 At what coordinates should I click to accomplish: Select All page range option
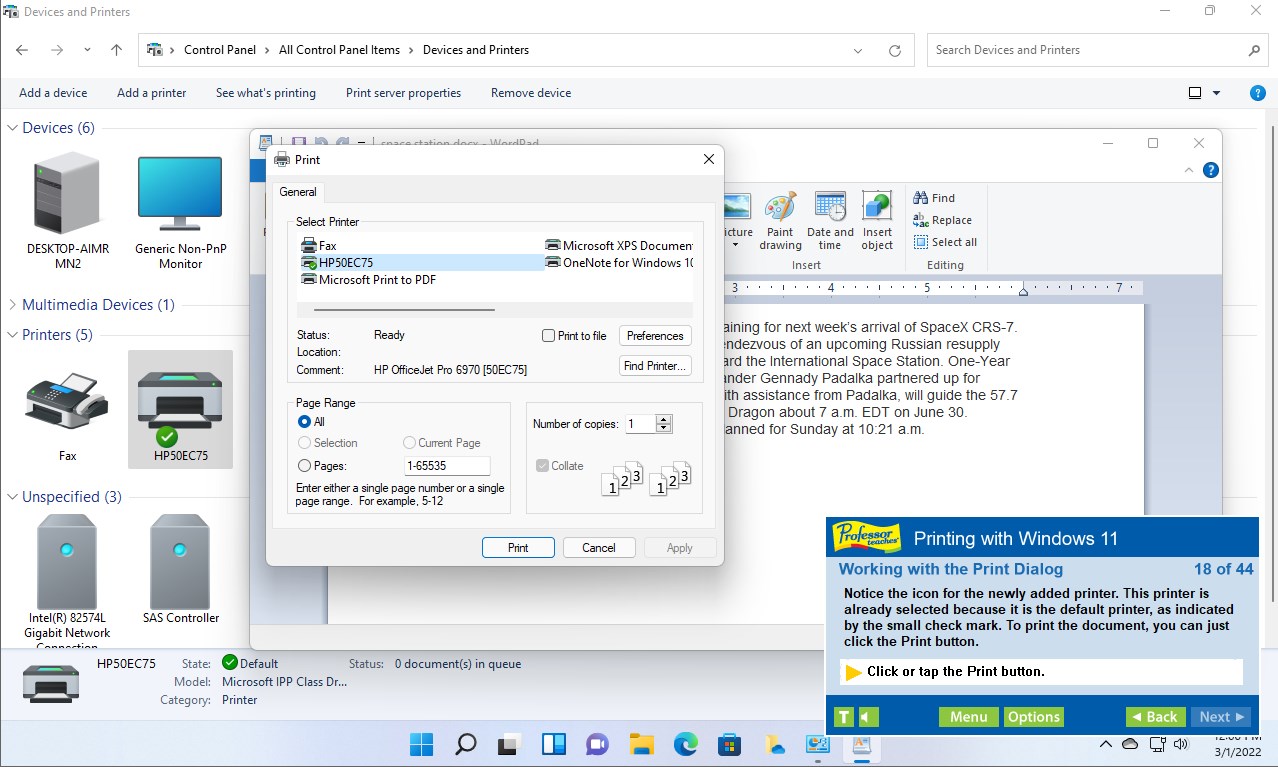pyautogui.click(x=304, y=422)
